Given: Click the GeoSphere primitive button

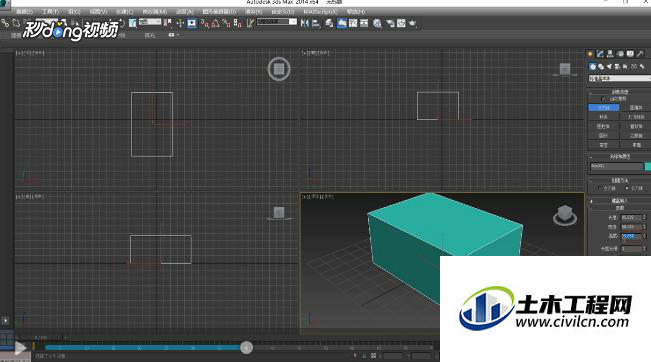Looking at the screenshot, I should (x=636, y=117).
